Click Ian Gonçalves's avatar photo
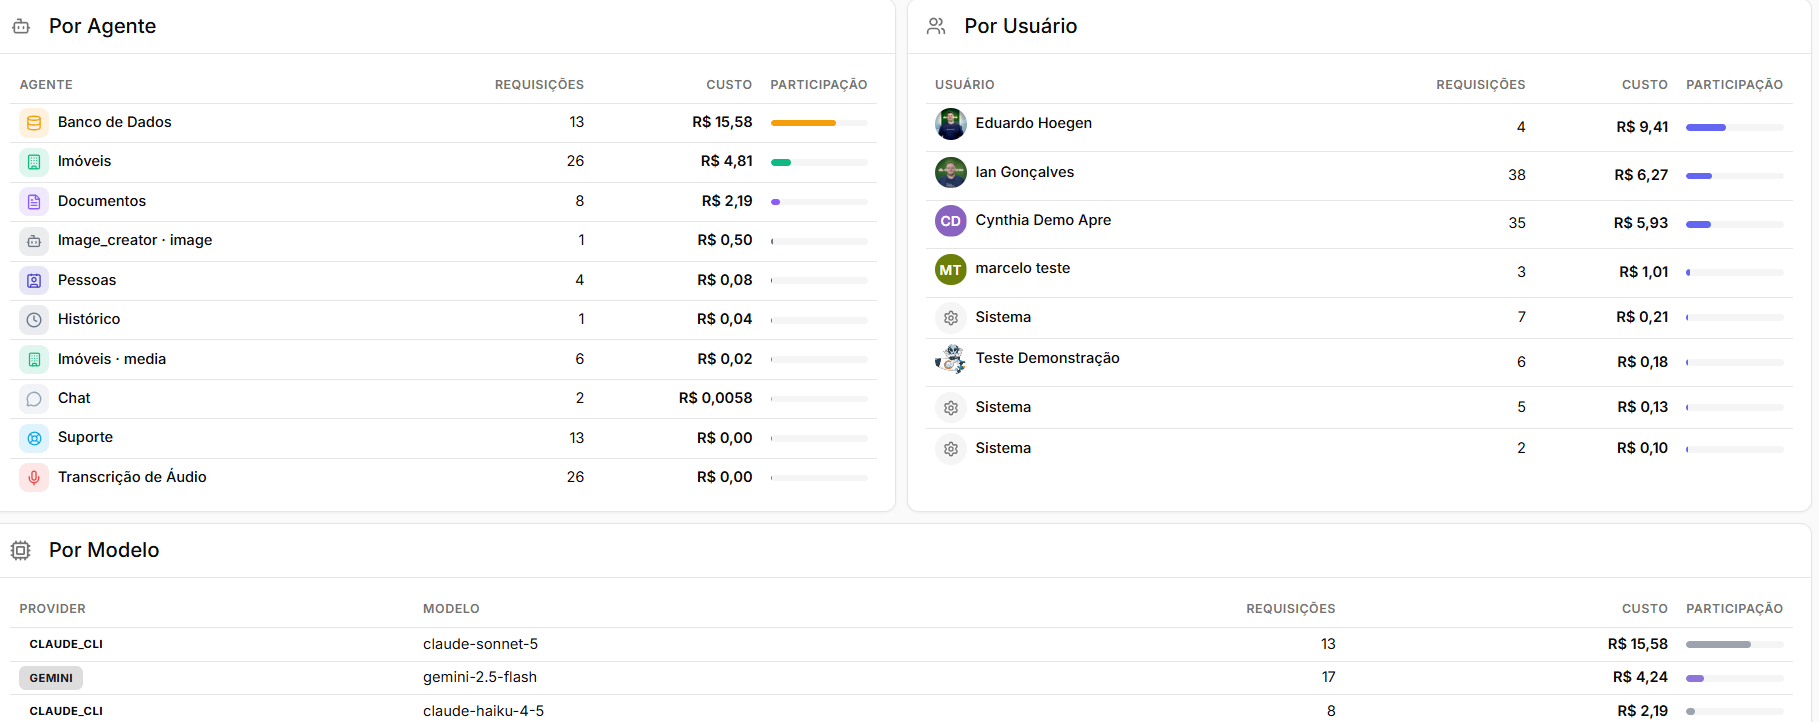The width and height of the screenshot is (1819, 722). click(x=951, y=173)
